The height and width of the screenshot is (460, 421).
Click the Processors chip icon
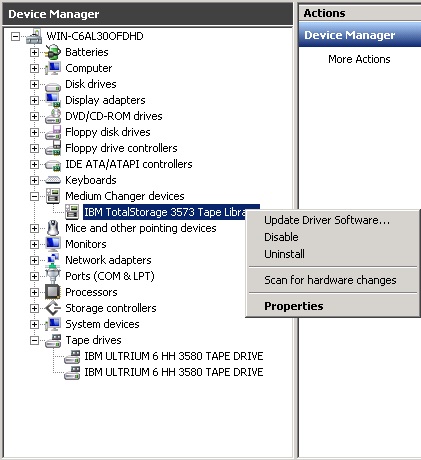[53, 292]
